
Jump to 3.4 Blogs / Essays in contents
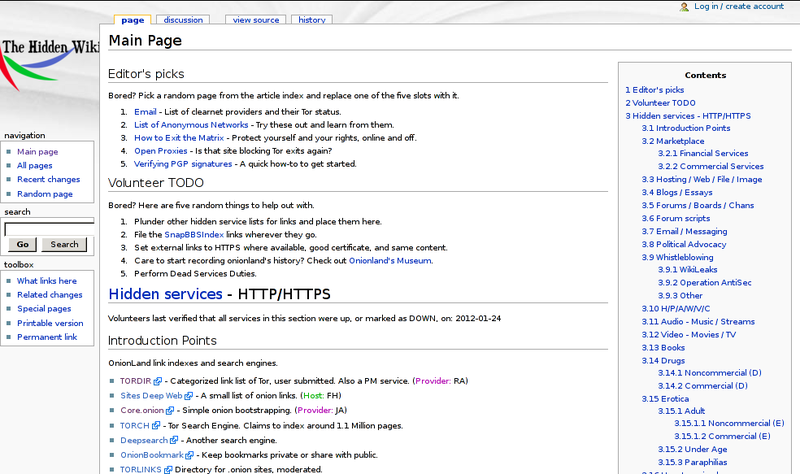[x=677, y=192]
